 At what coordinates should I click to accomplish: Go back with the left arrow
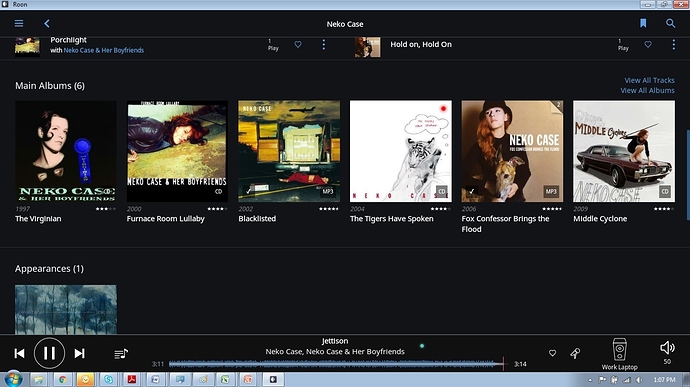(47, 23)
